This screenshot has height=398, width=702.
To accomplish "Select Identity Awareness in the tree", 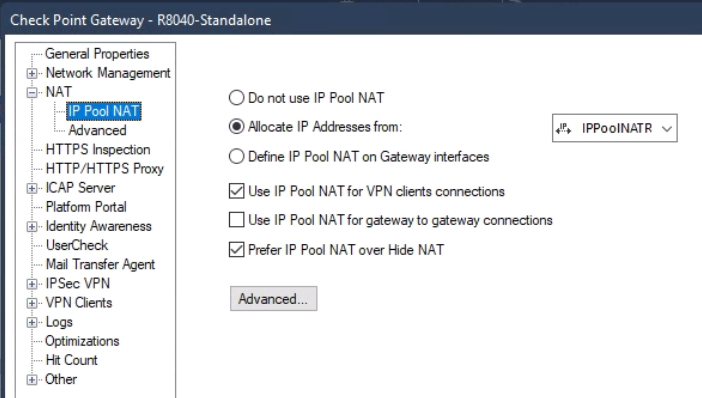I will coord(98,226).
